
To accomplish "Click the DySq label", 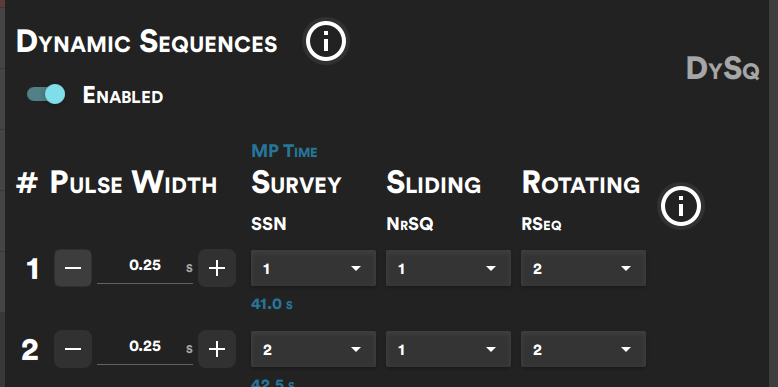I will coord(723,69).
